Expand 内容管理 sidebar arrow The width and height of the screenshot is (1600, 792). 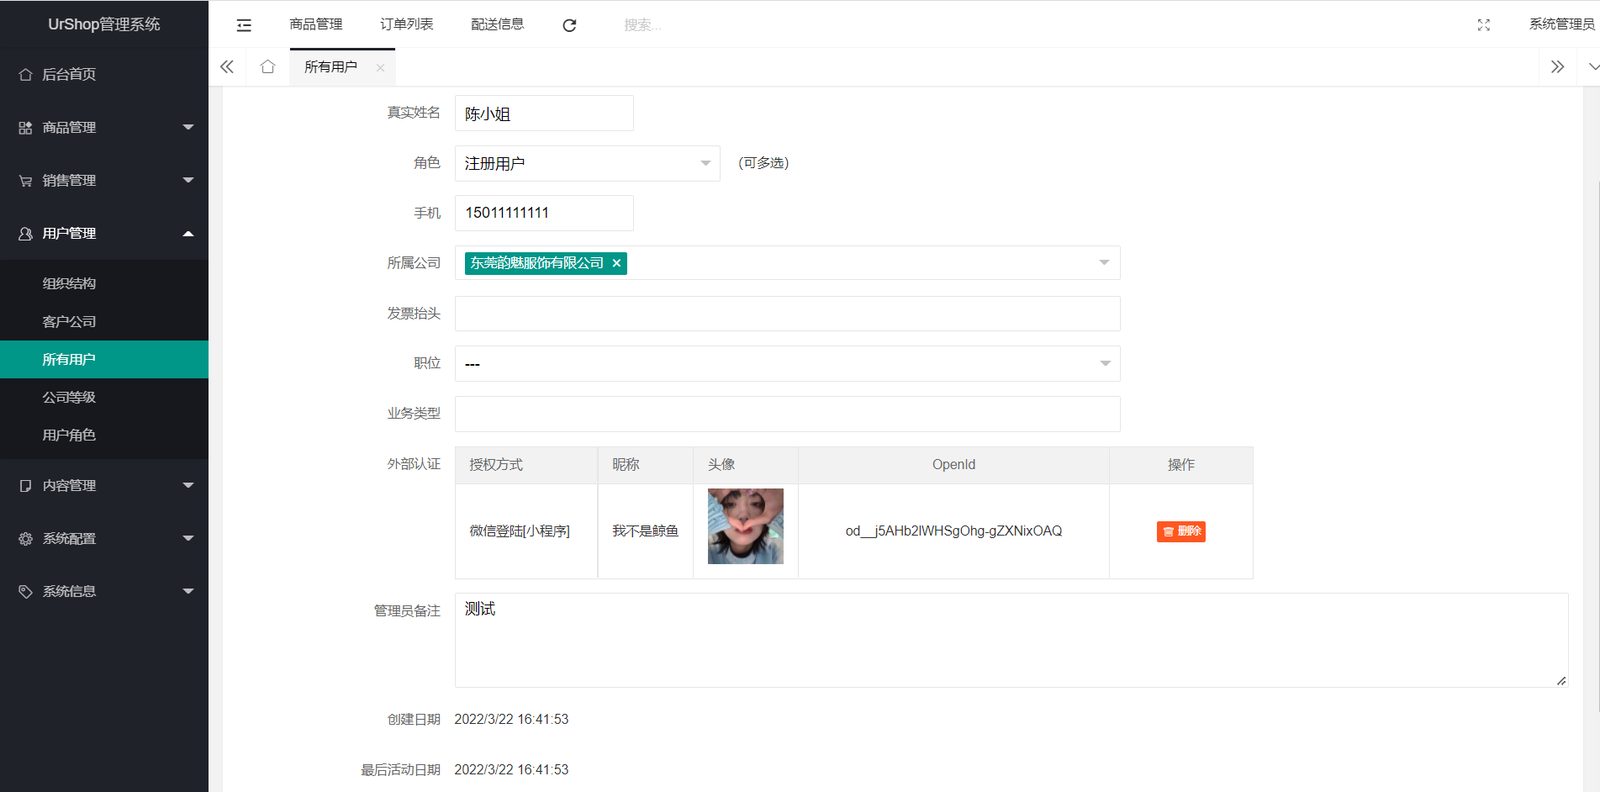tap(188, 486)
